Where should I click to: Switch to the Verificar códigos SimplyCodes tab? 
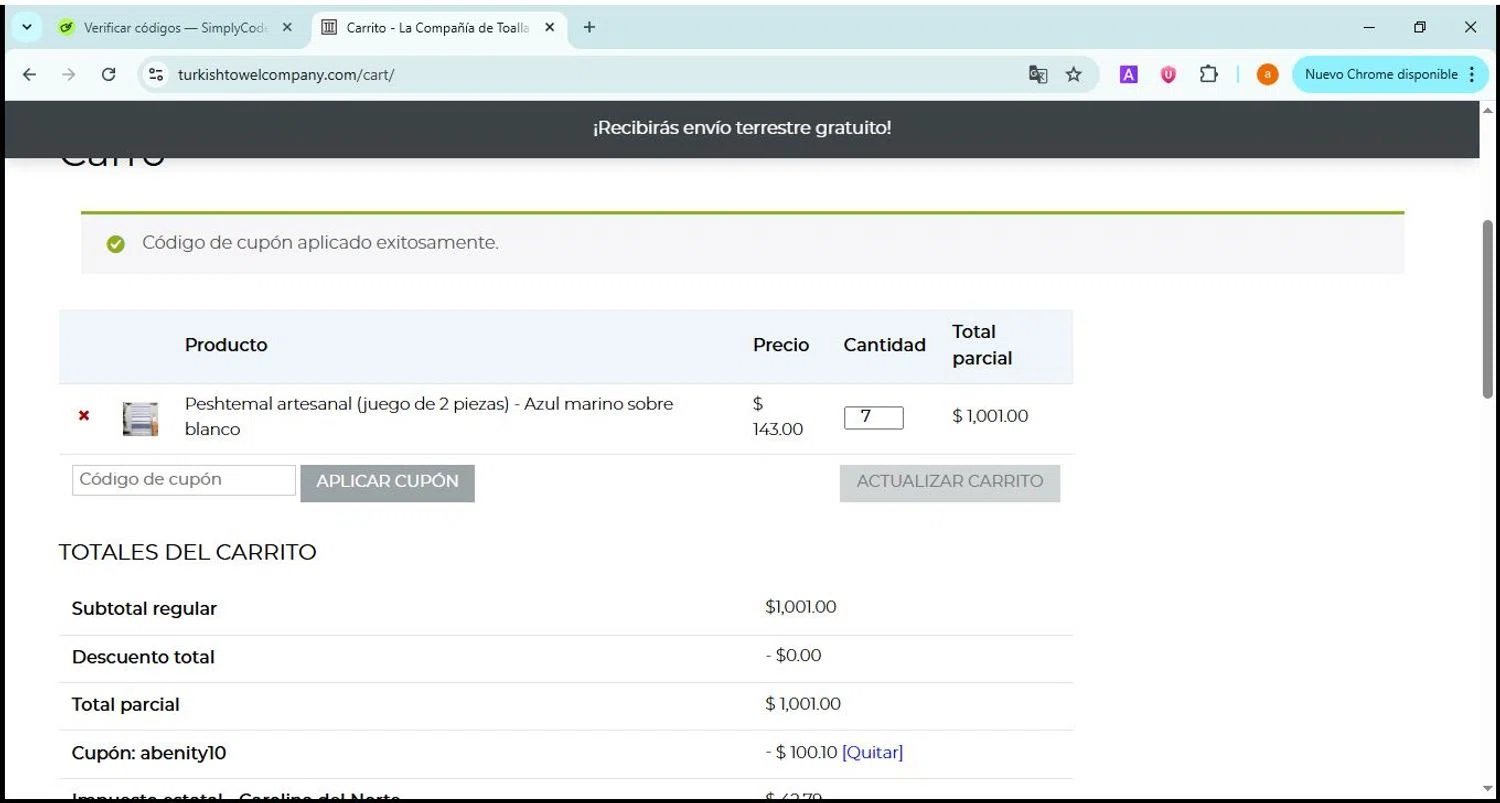click(x=174, y=28)
